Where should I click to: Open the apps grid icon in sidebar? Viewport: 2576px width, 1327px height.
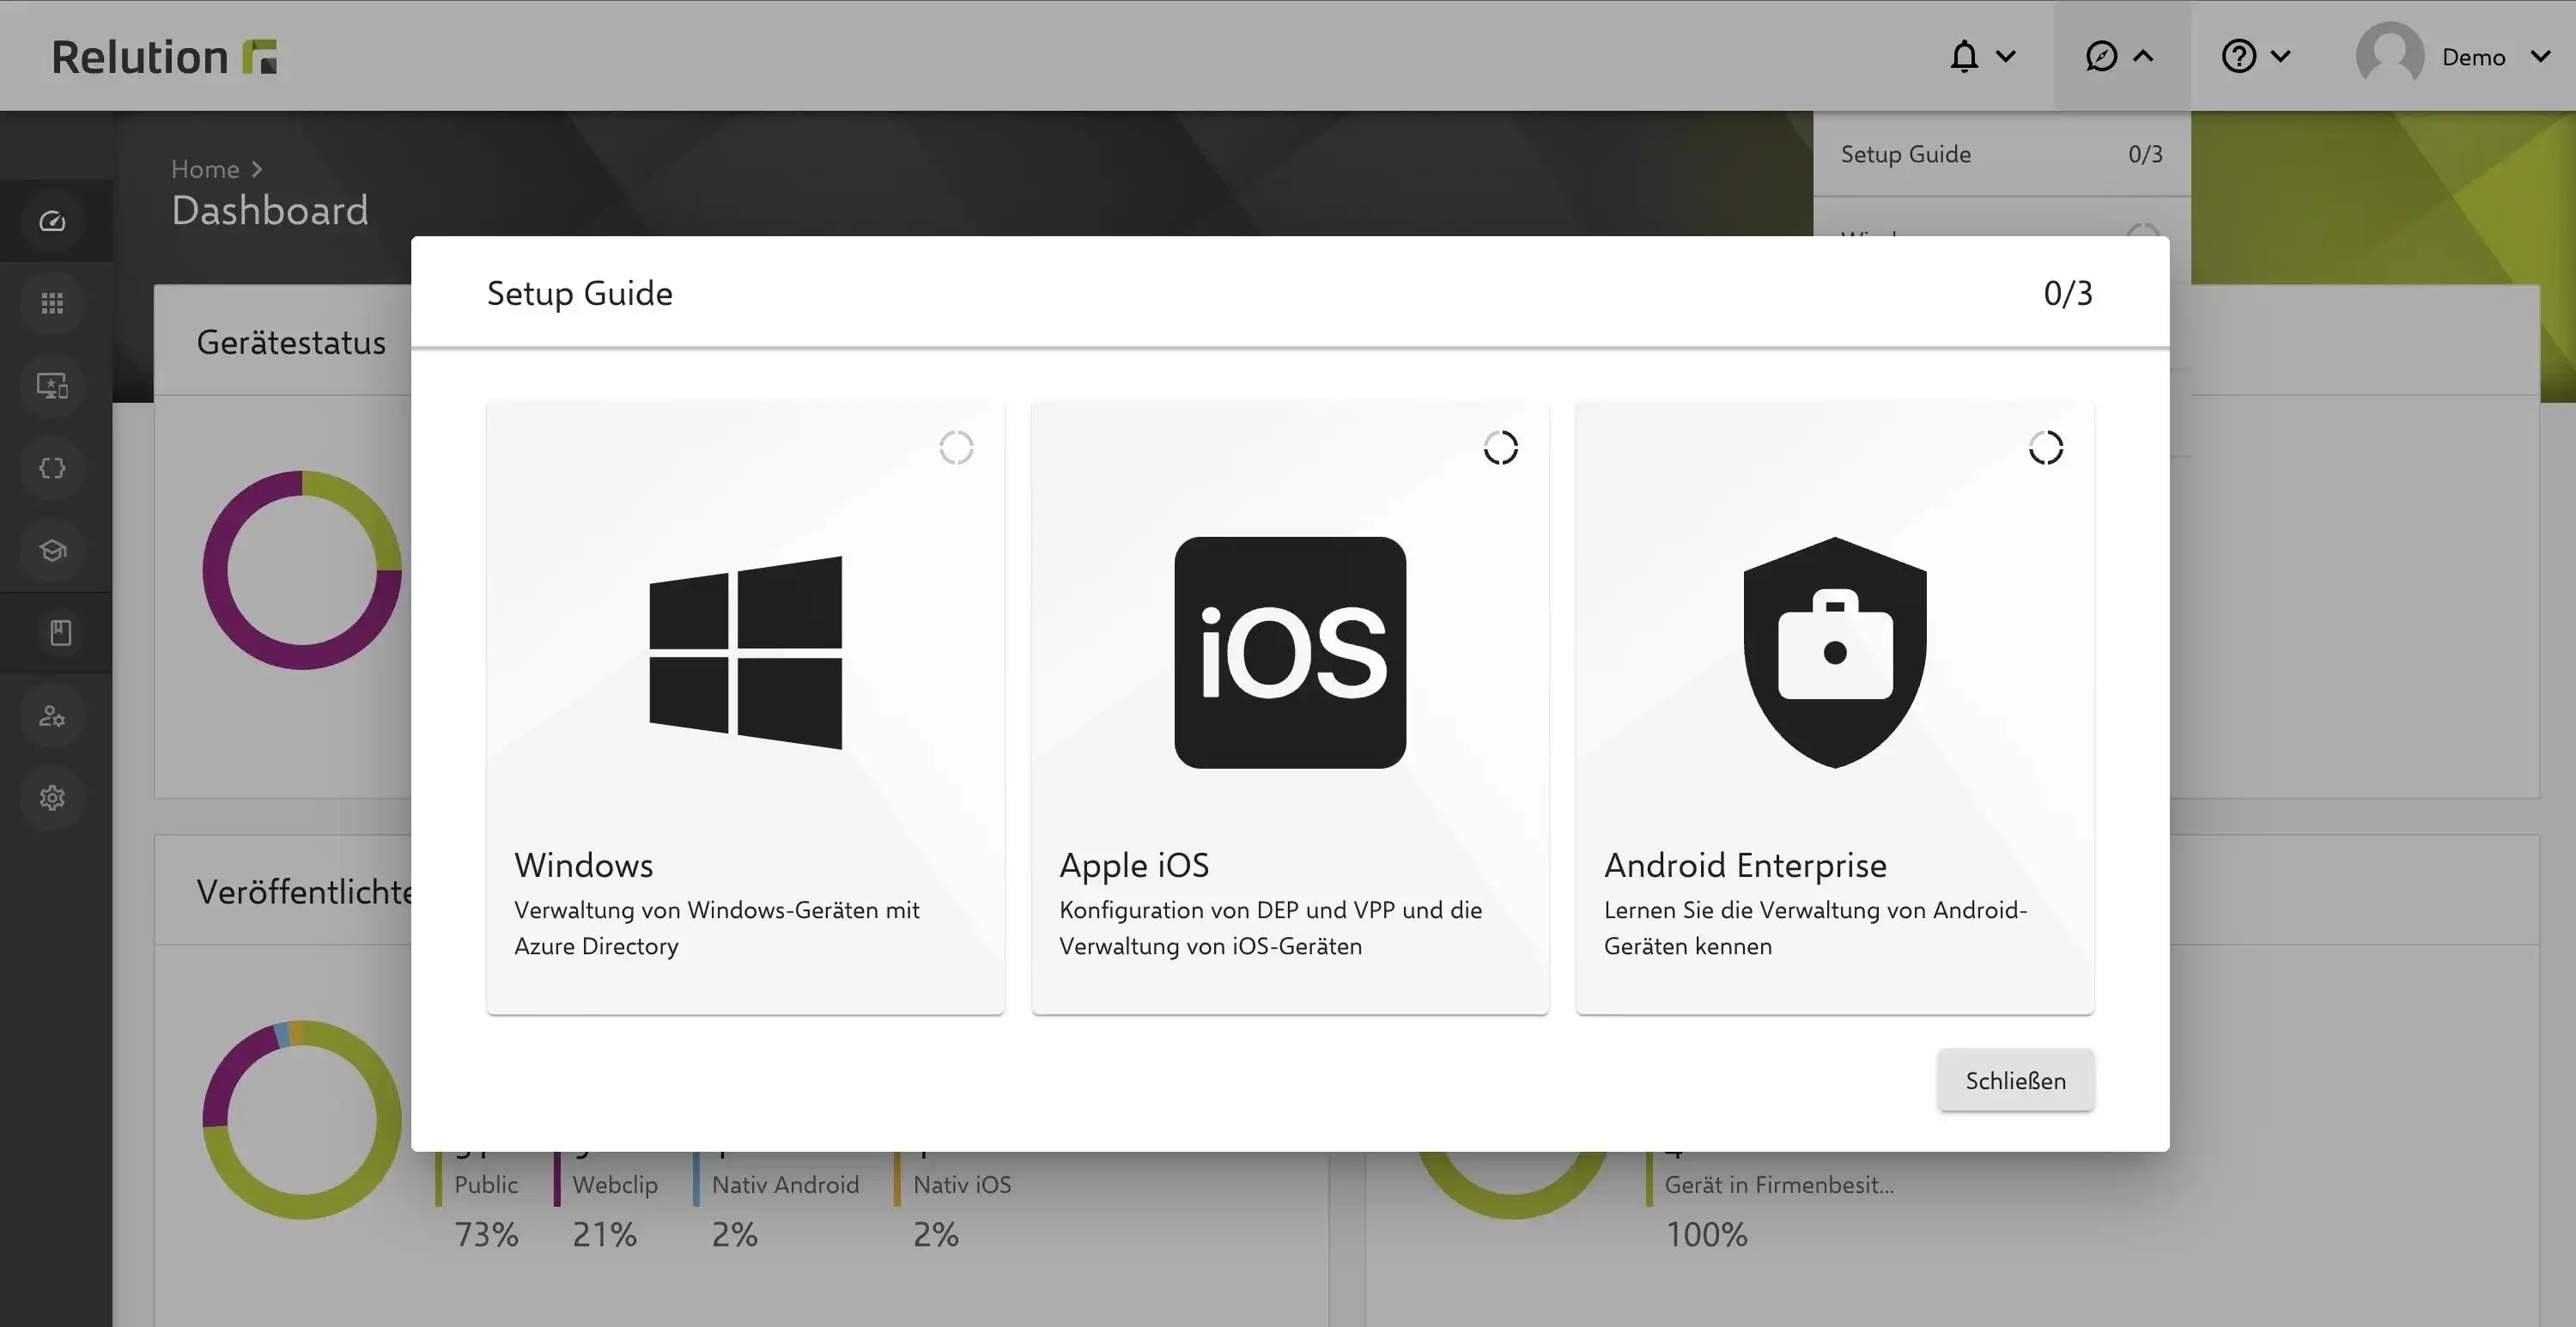click(x=52, y=303)
